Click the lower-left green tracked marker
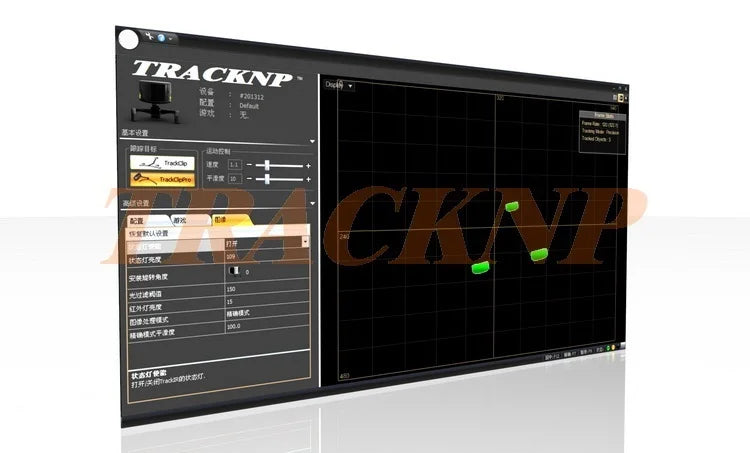Viewport: 750px width, 453px height. click(x=480, y=268)
